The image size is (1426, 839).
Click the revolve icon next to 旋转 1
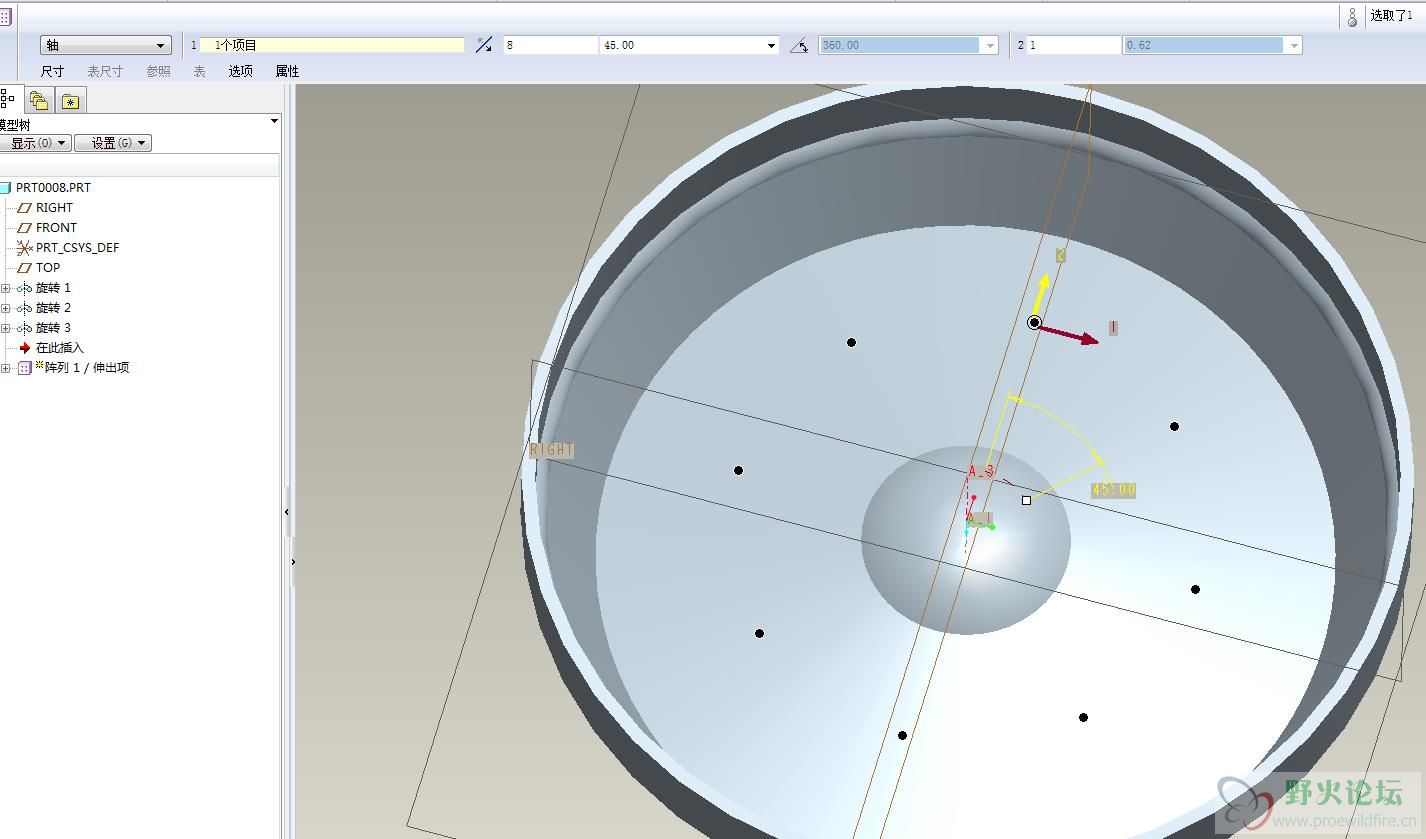click(x=25, y=288)
